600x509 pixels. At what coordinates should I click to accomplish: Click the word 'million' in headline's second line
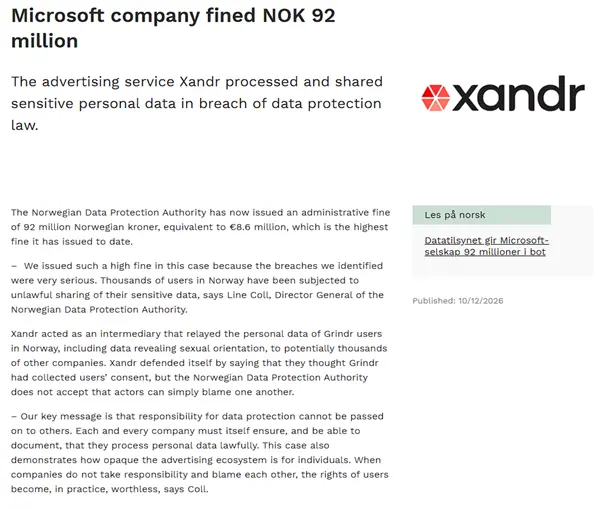coord(44,41)
